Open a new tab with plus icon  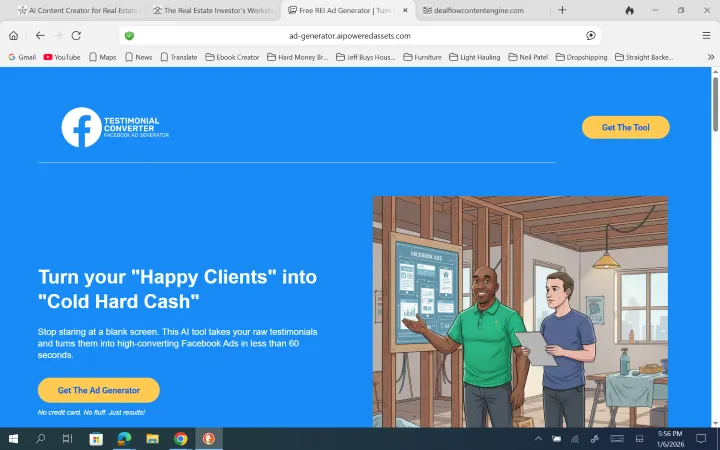562,10
